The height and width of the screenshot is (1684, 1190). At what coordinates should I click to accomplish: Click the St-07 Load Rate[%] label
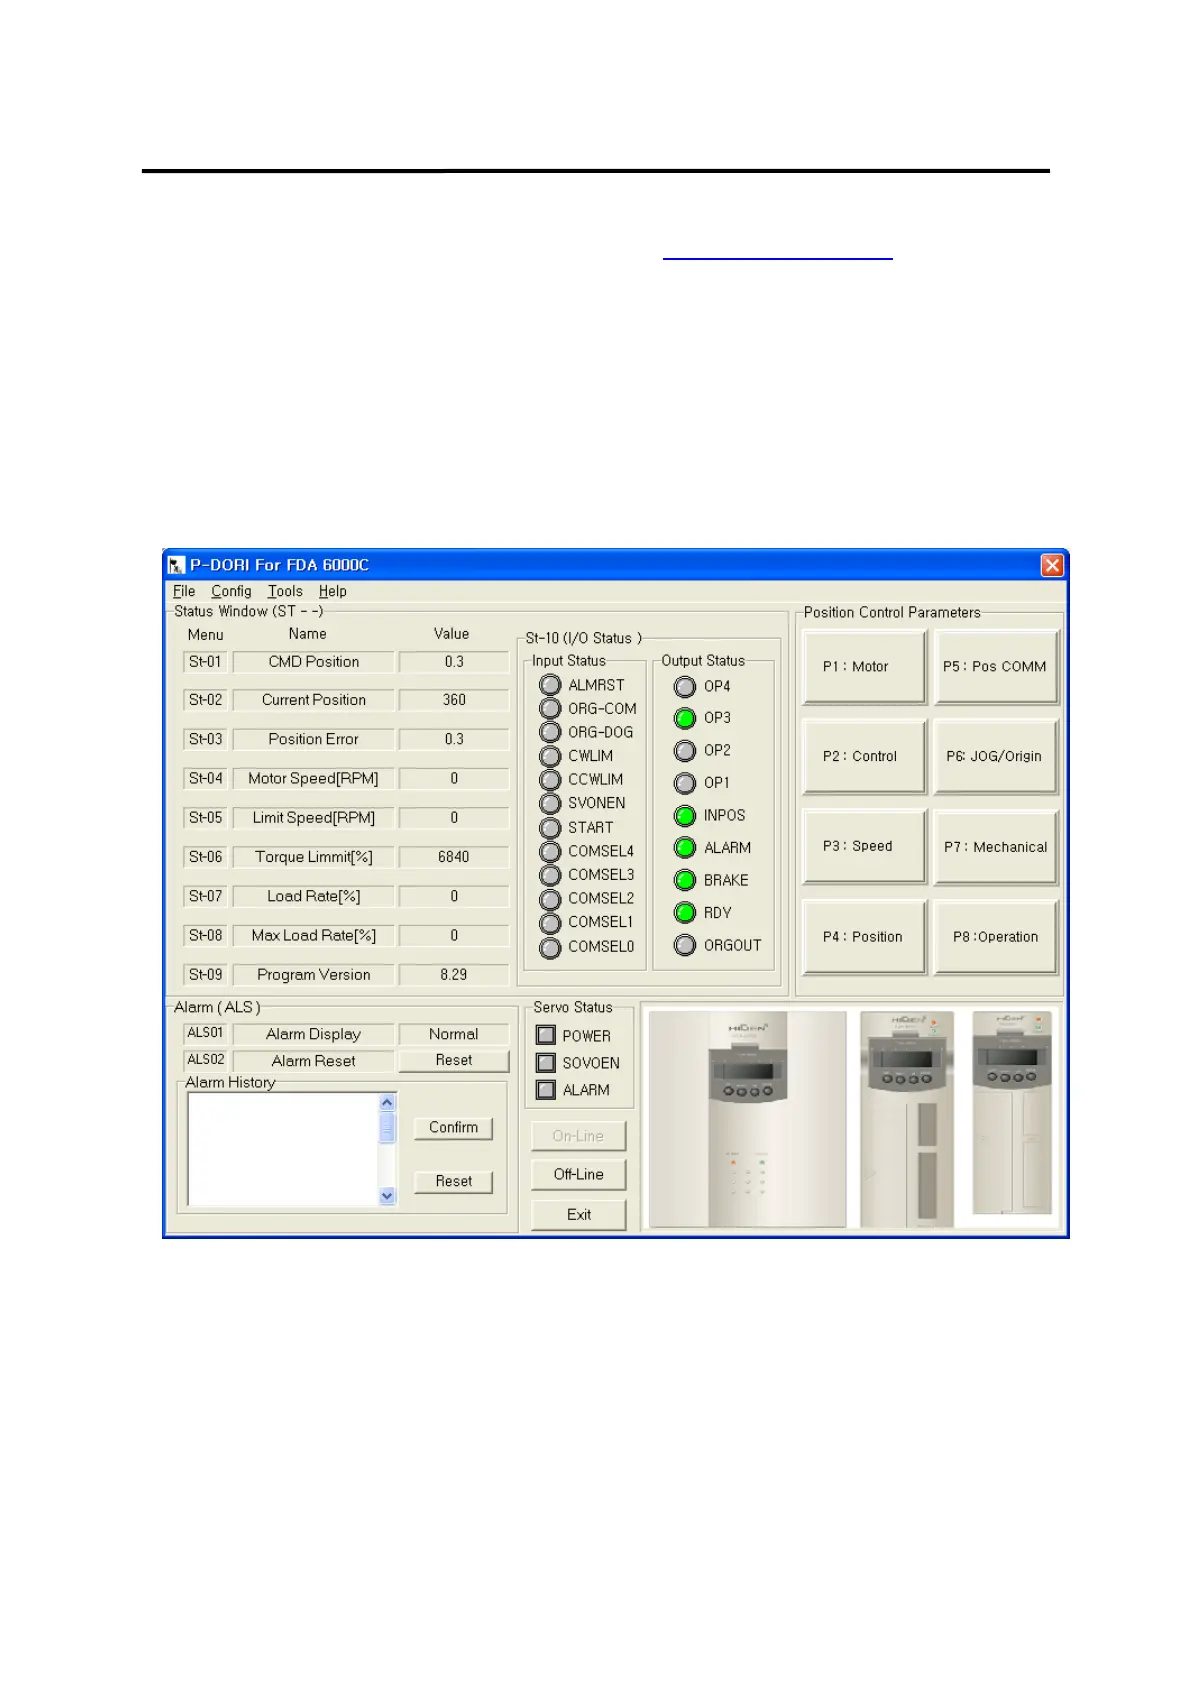click(313, 896)
